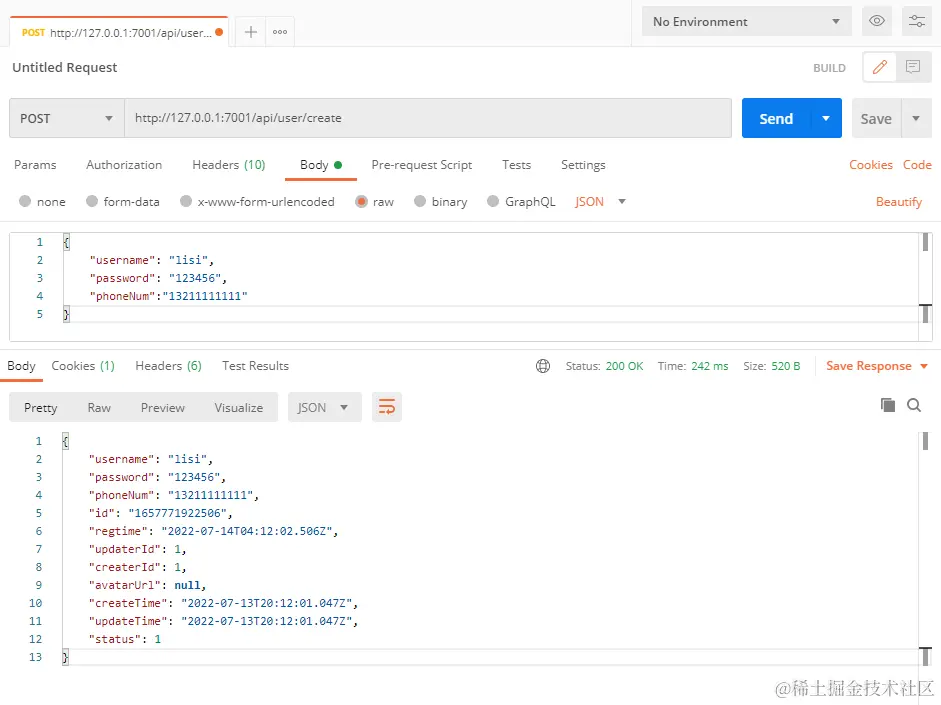The width and height of the screenshot is (941, 705).
Task: Switch response view to Preview
Action: (x=163, y=407)
